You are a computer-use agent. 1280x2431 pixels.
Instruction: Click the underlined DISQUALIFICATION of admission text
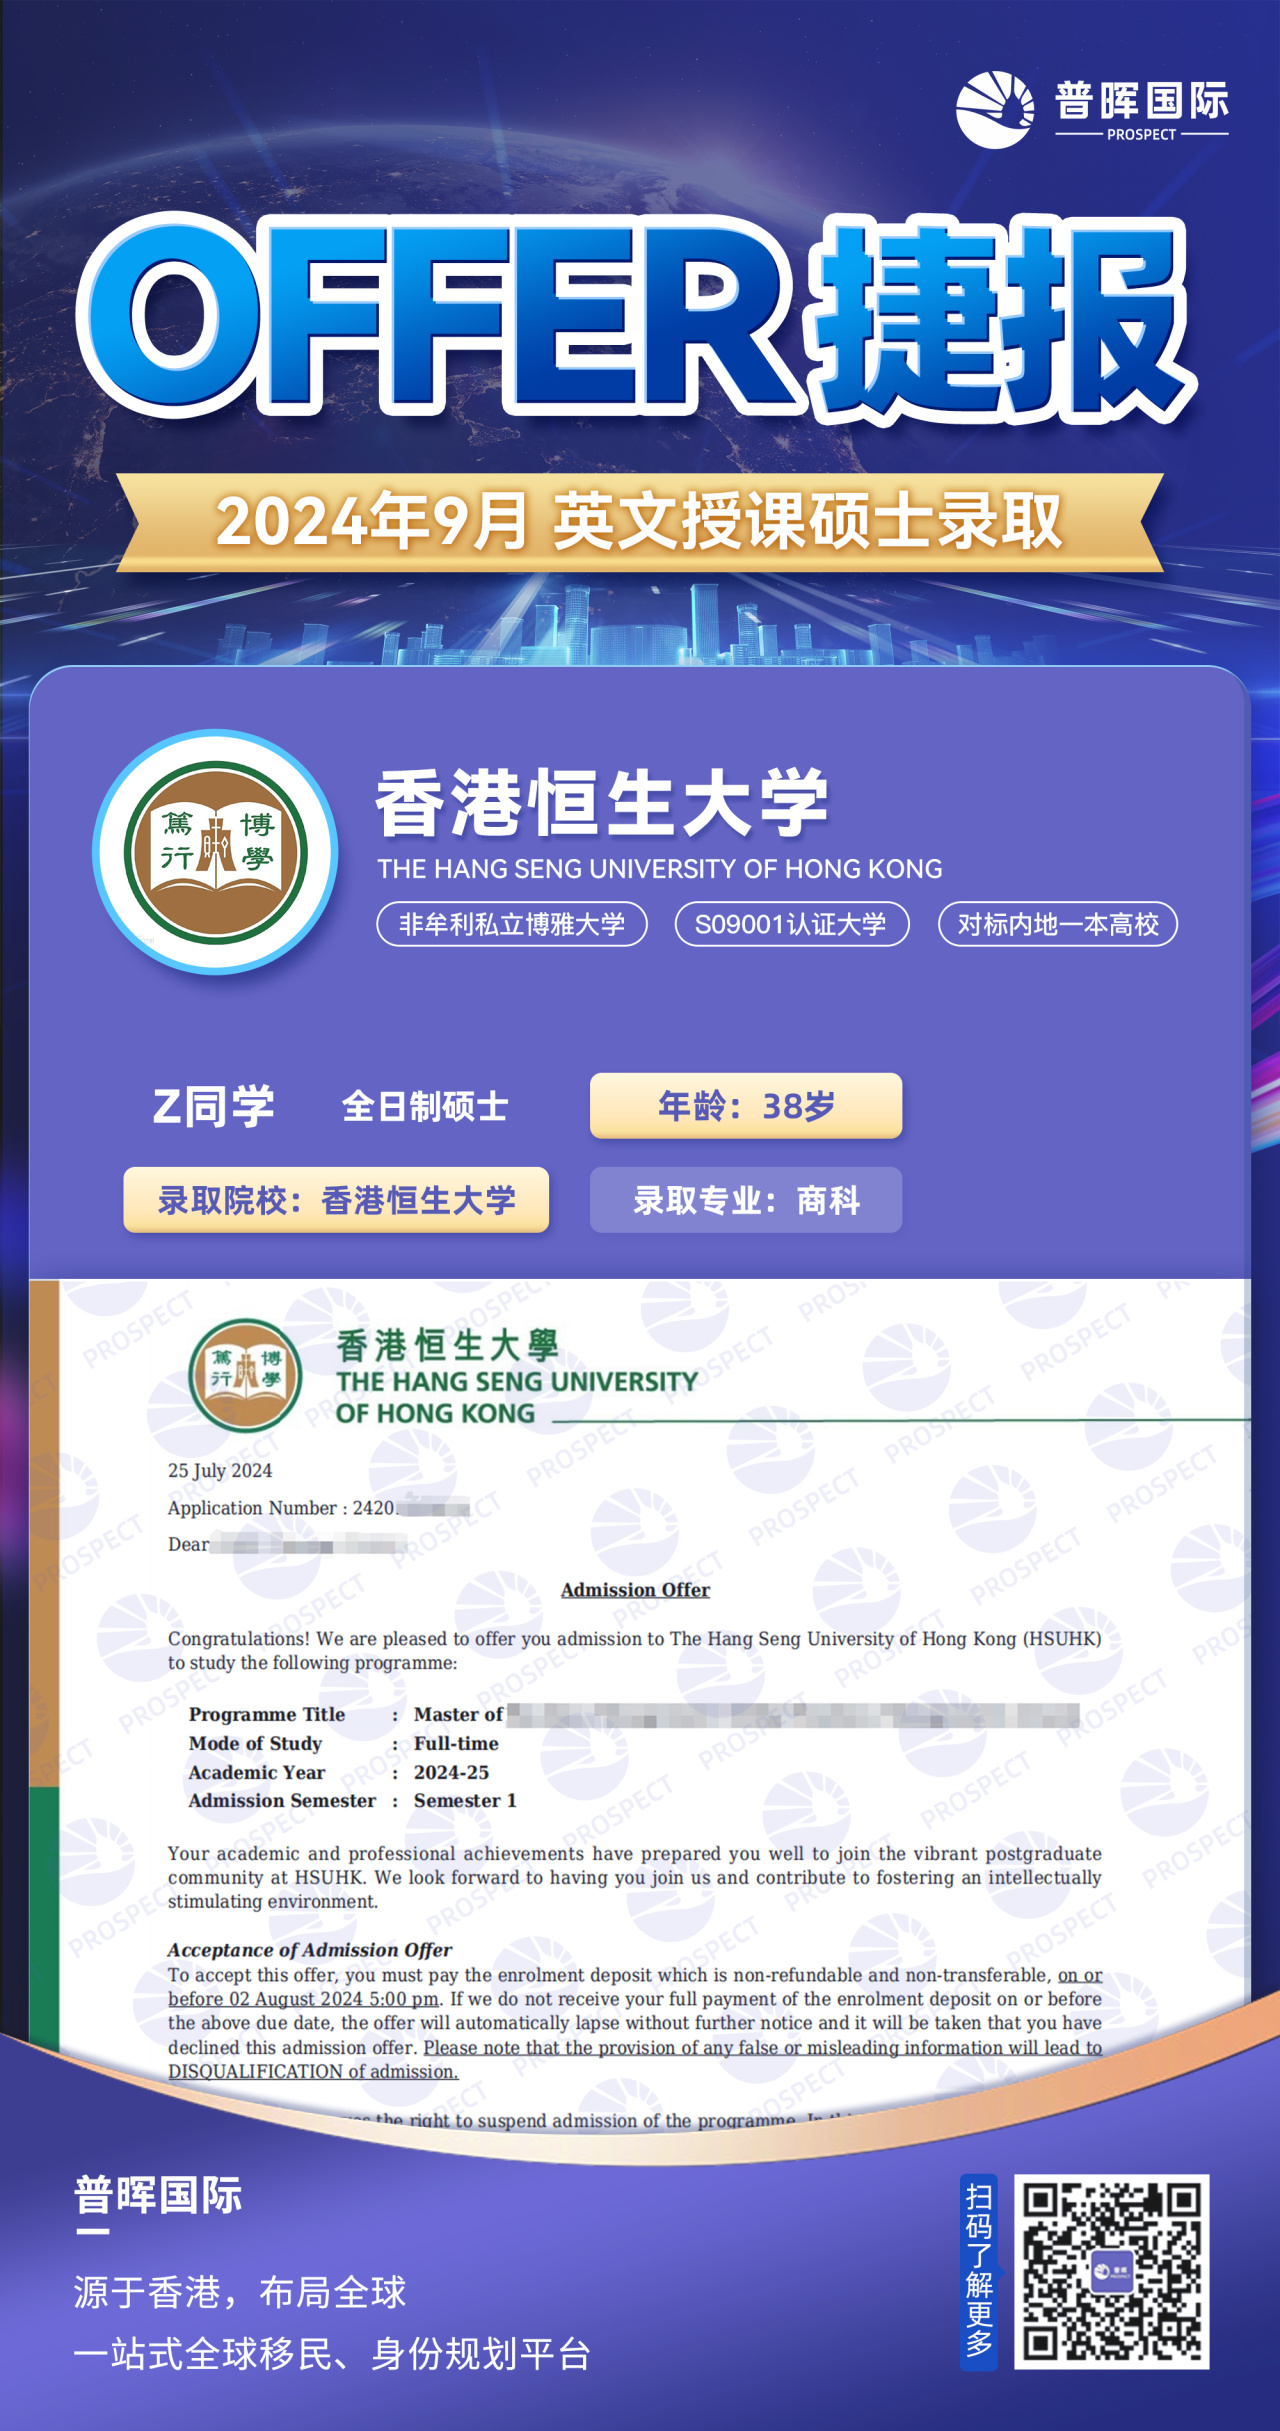click(312, 2071)
